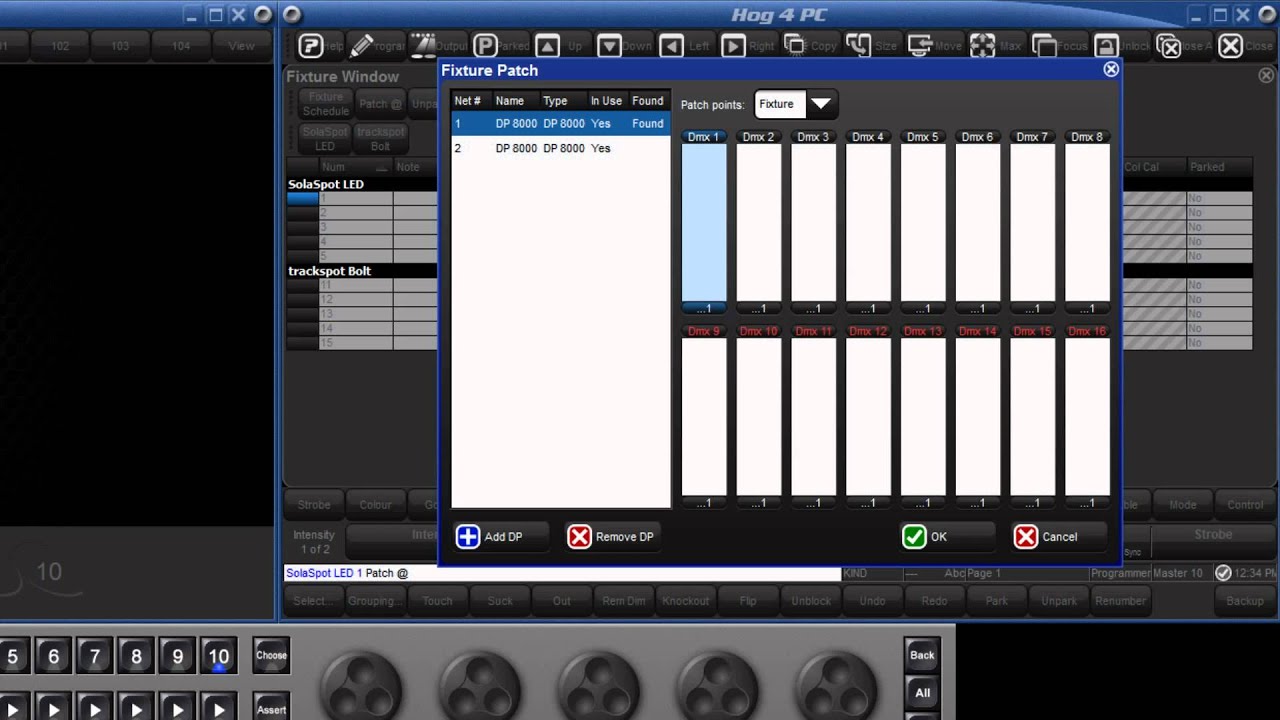1280x720 pixels.
Task: Select the Dmx 1 universe column
Action: click(704, 221)
